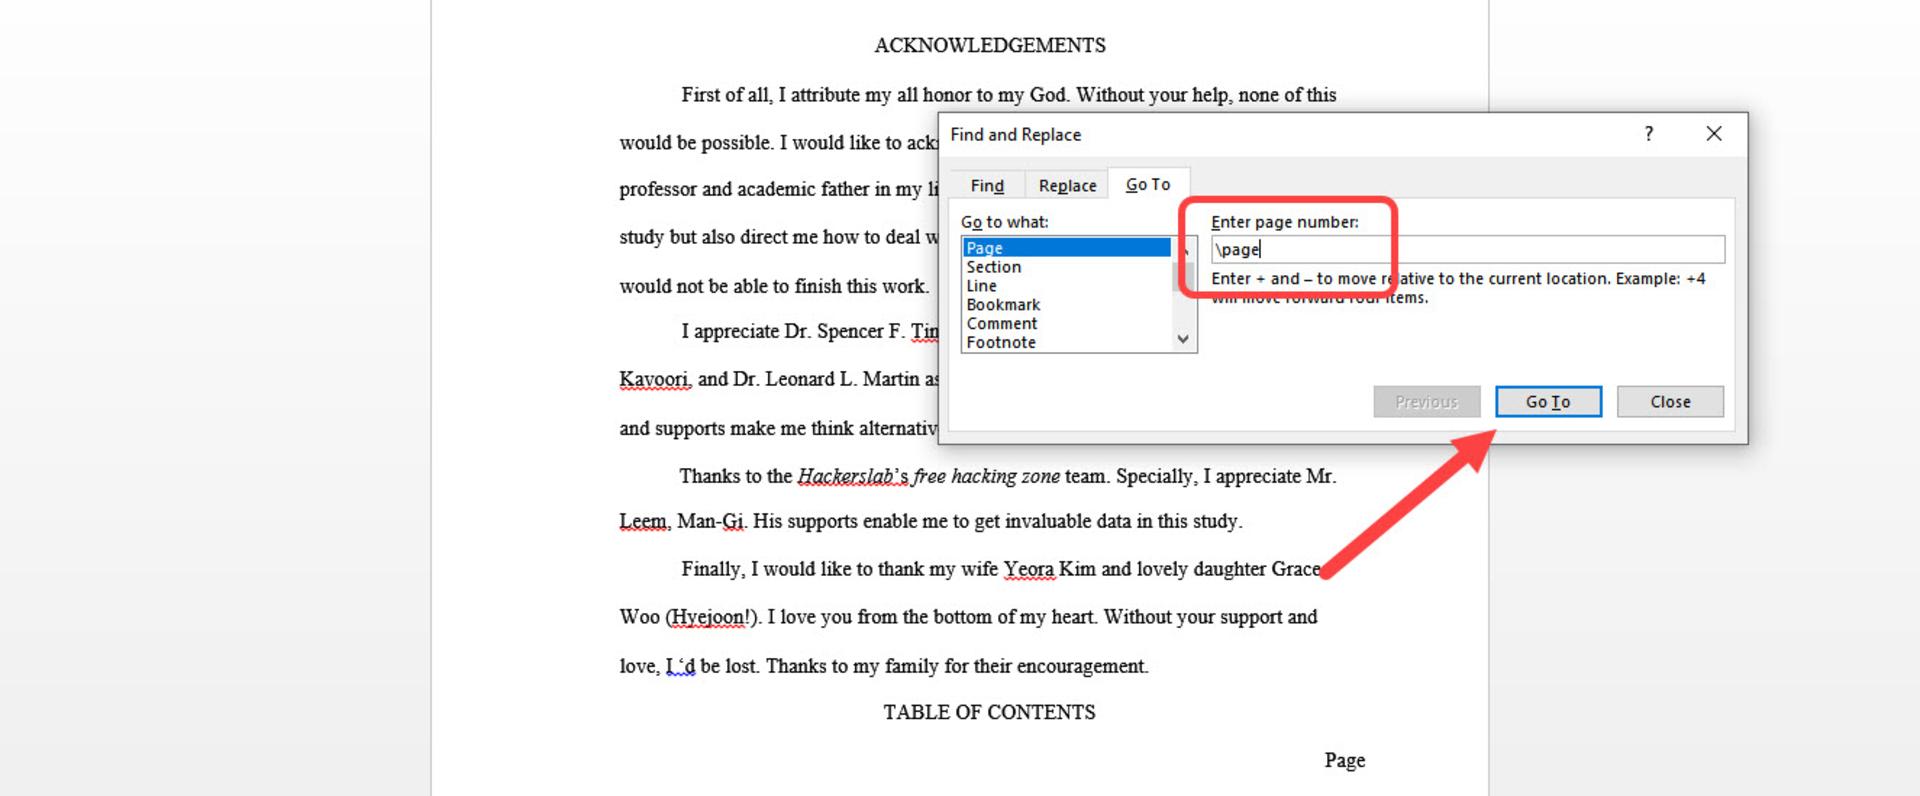Select Section in Go to what list
The width and height of the screenshot is (1920, 796).
[1066, 267]
